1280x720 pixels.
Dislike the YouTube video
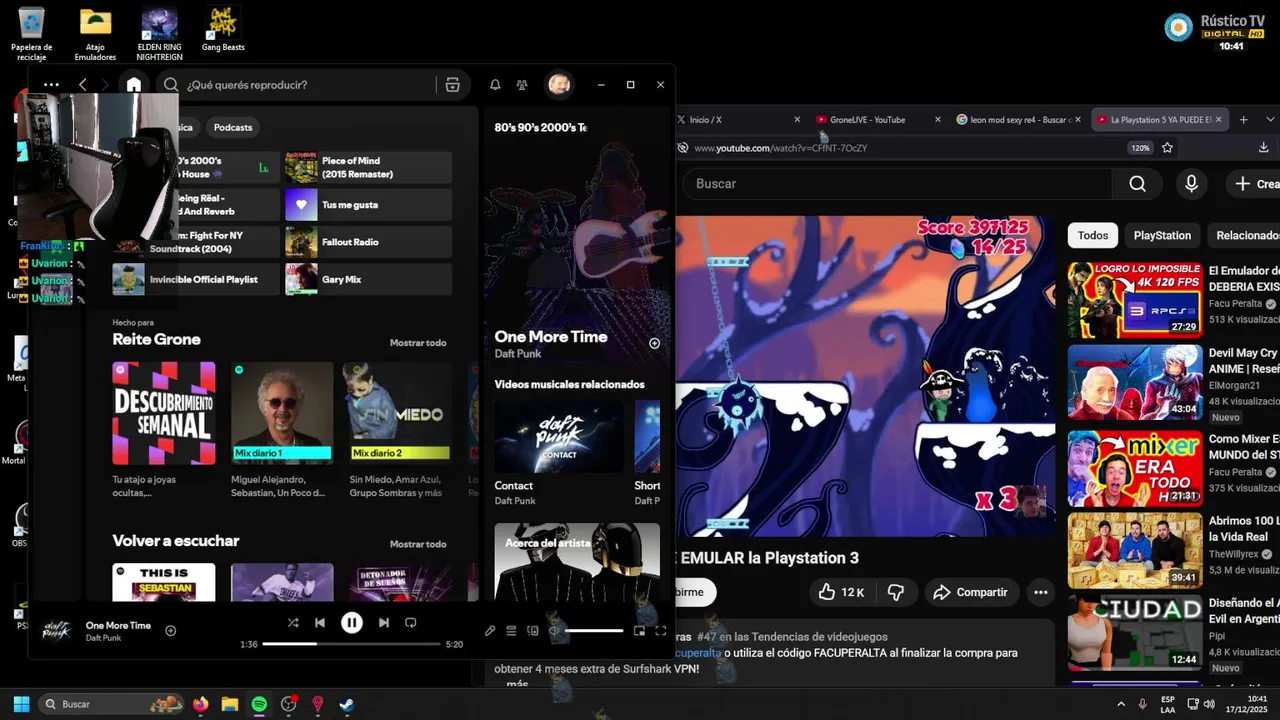[896, 592]
